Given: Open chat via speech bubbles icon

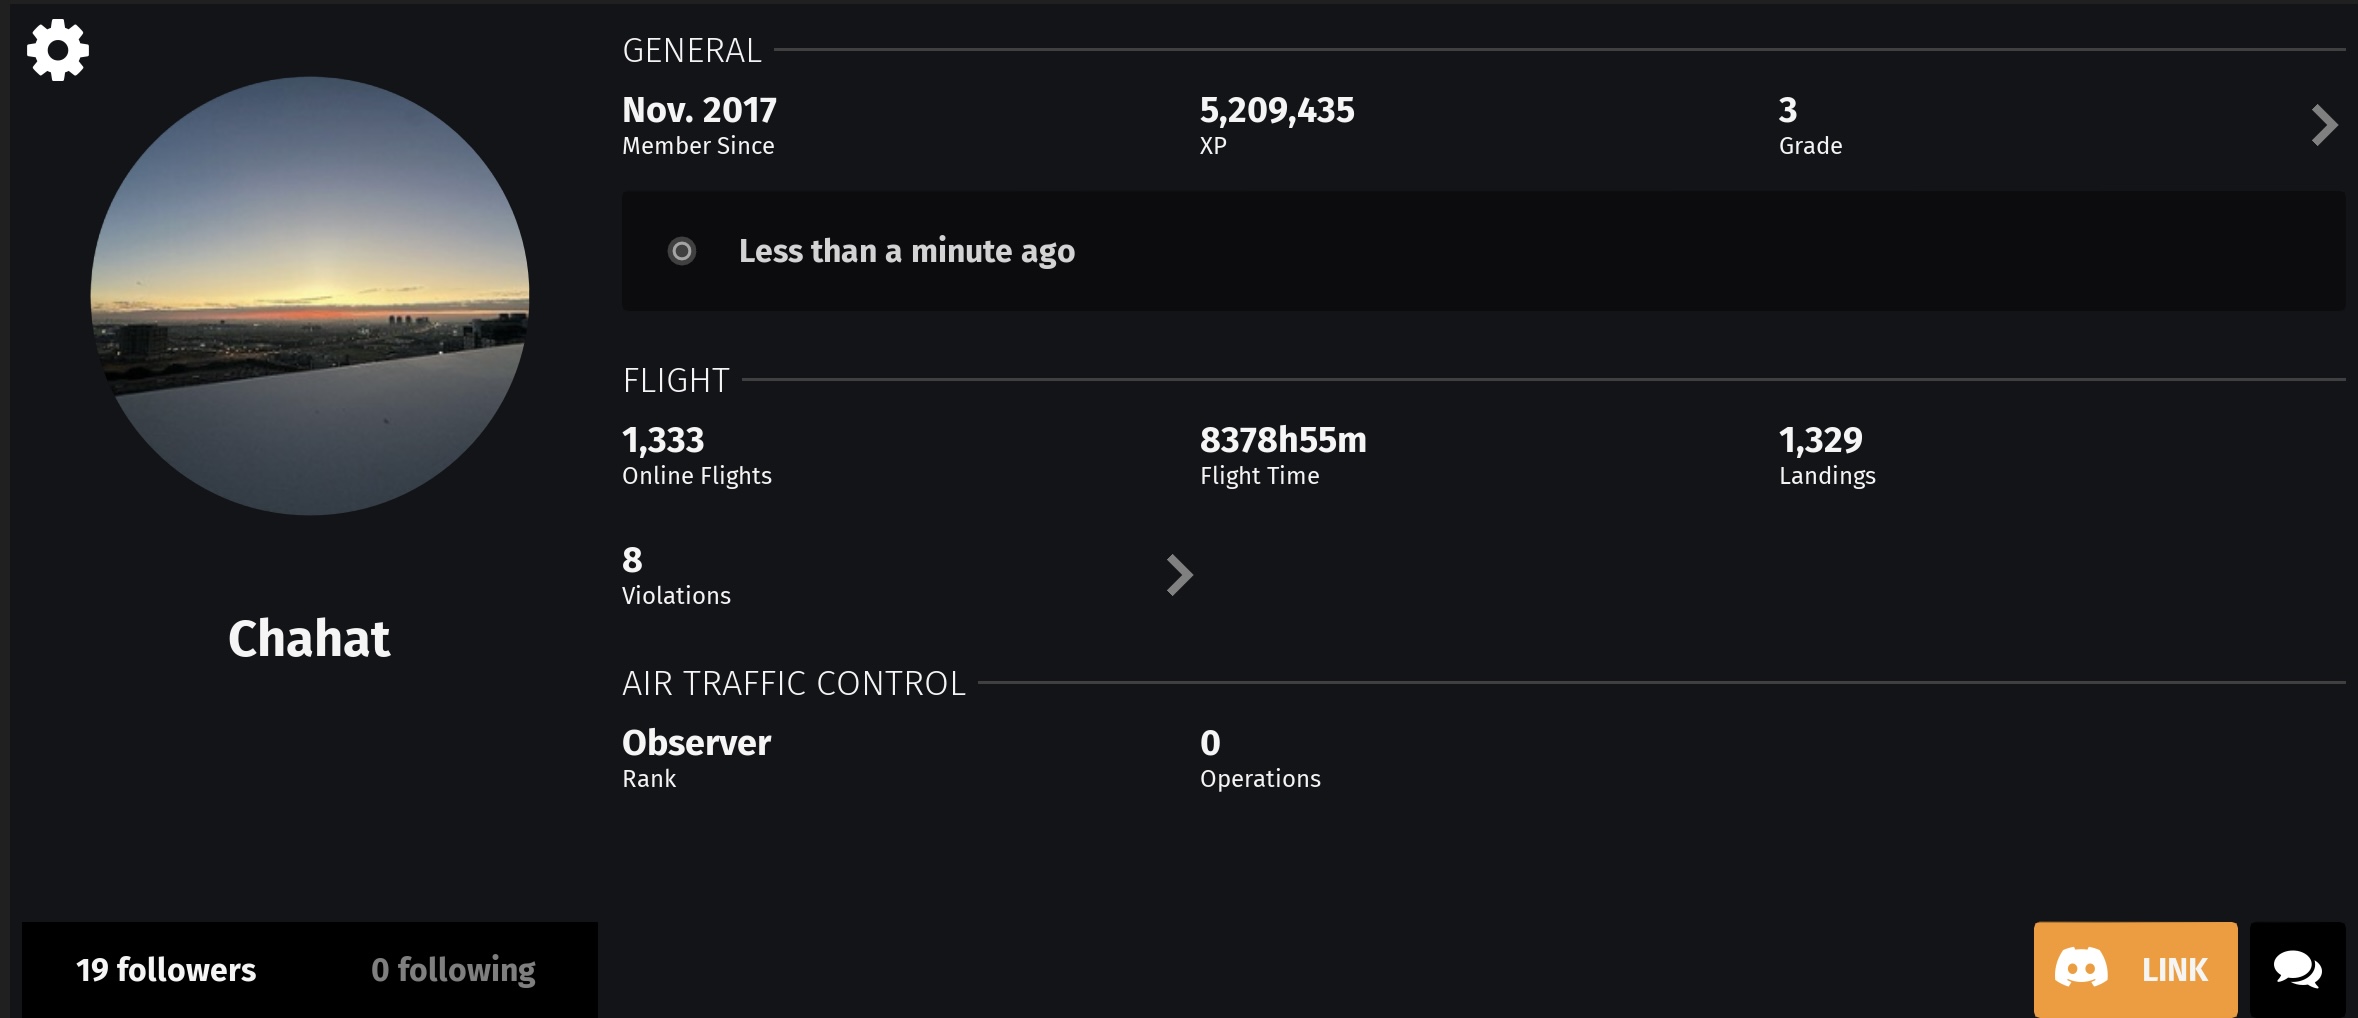Looking at the screenshot, I should [x=2298, y=969].
